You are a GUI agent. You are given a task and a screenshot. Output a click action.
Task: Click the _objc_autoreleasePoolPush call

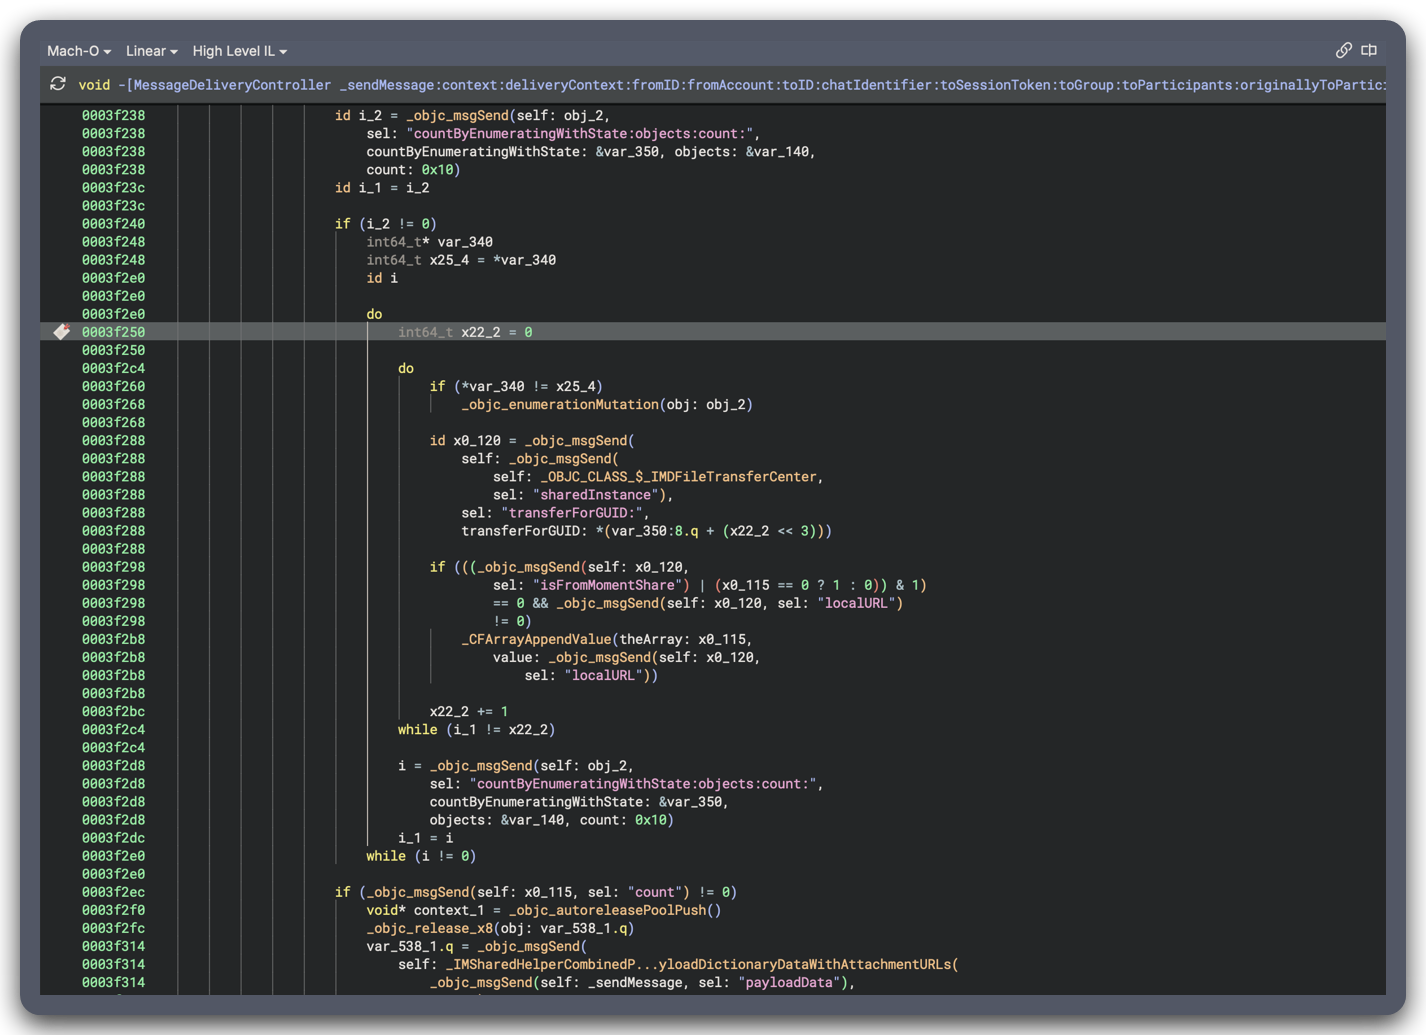(x=608, y=910)
